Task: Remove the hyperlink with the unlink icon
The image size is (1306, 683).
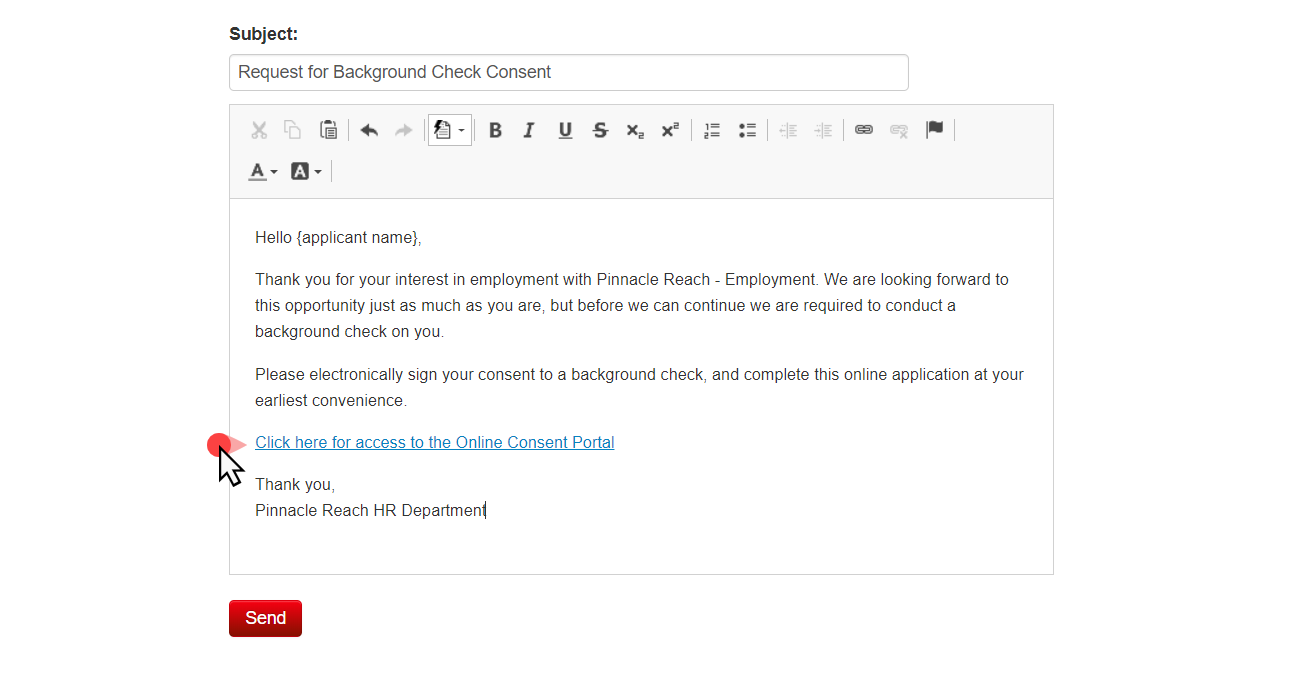Action: coord(898,130)
